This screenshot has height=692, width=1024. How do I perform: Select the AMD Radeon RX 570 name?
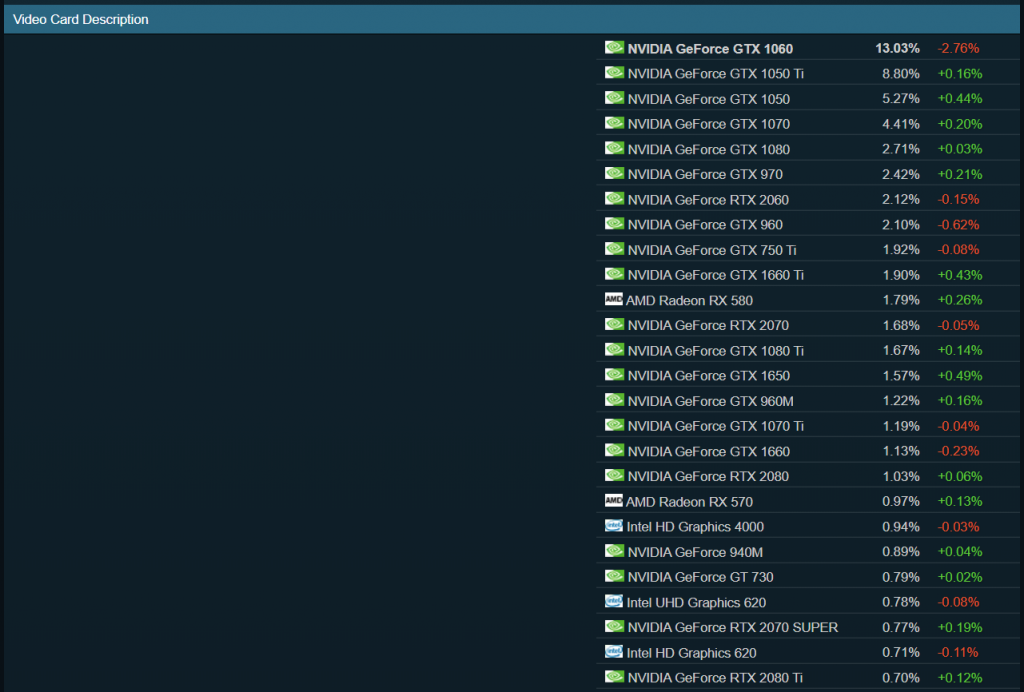(689, 502)
